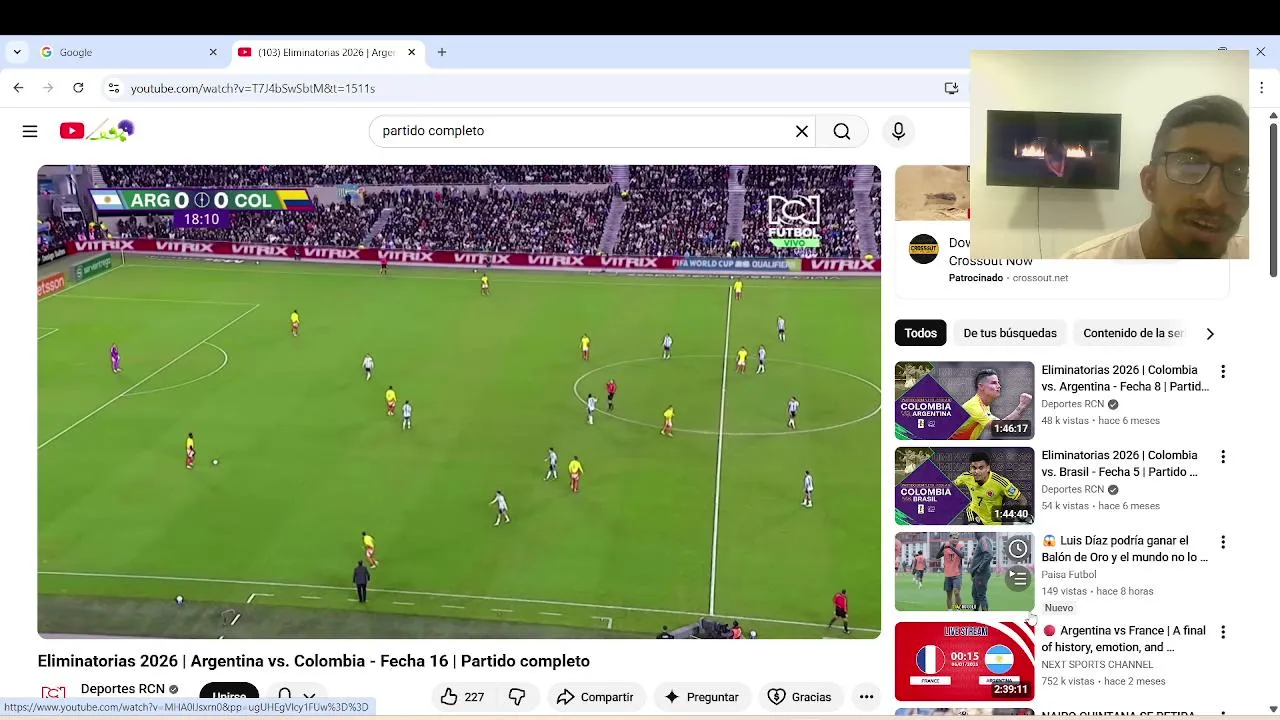Select the Todos filter chip

point(920,333)
